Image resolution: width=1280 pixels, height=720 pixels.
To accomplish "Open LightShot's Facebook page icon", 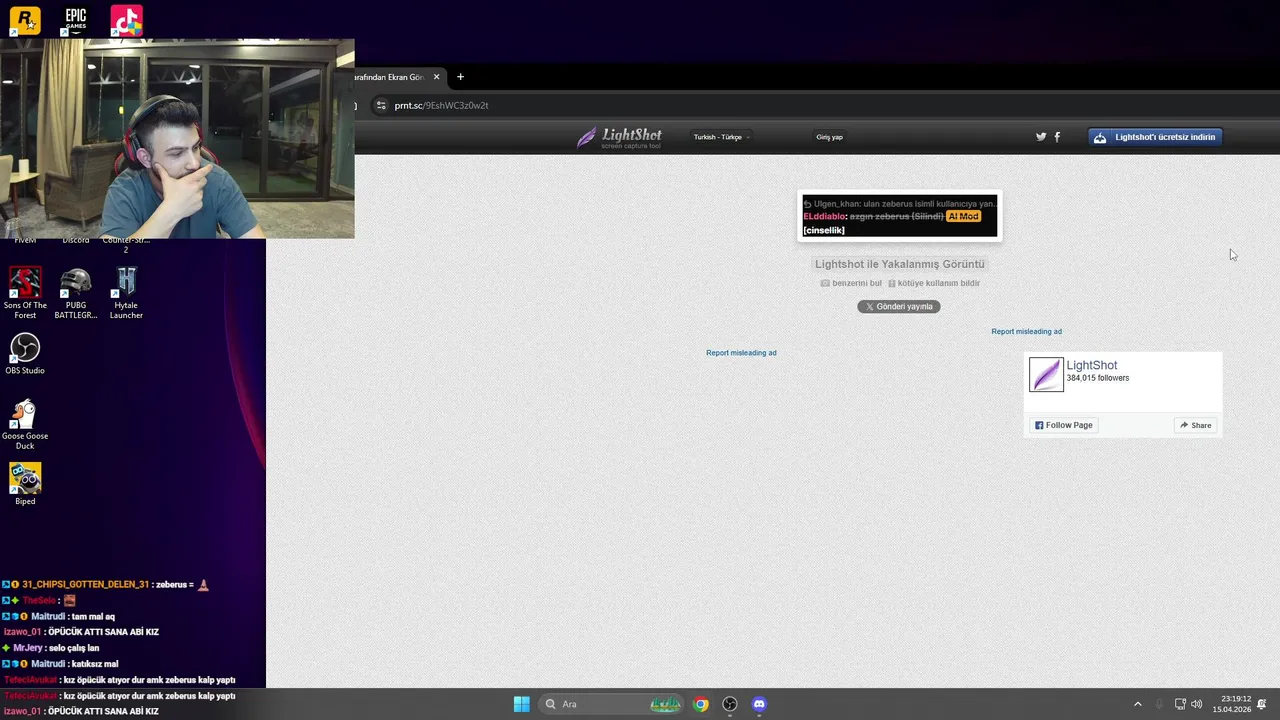I will click(1057, 137).
